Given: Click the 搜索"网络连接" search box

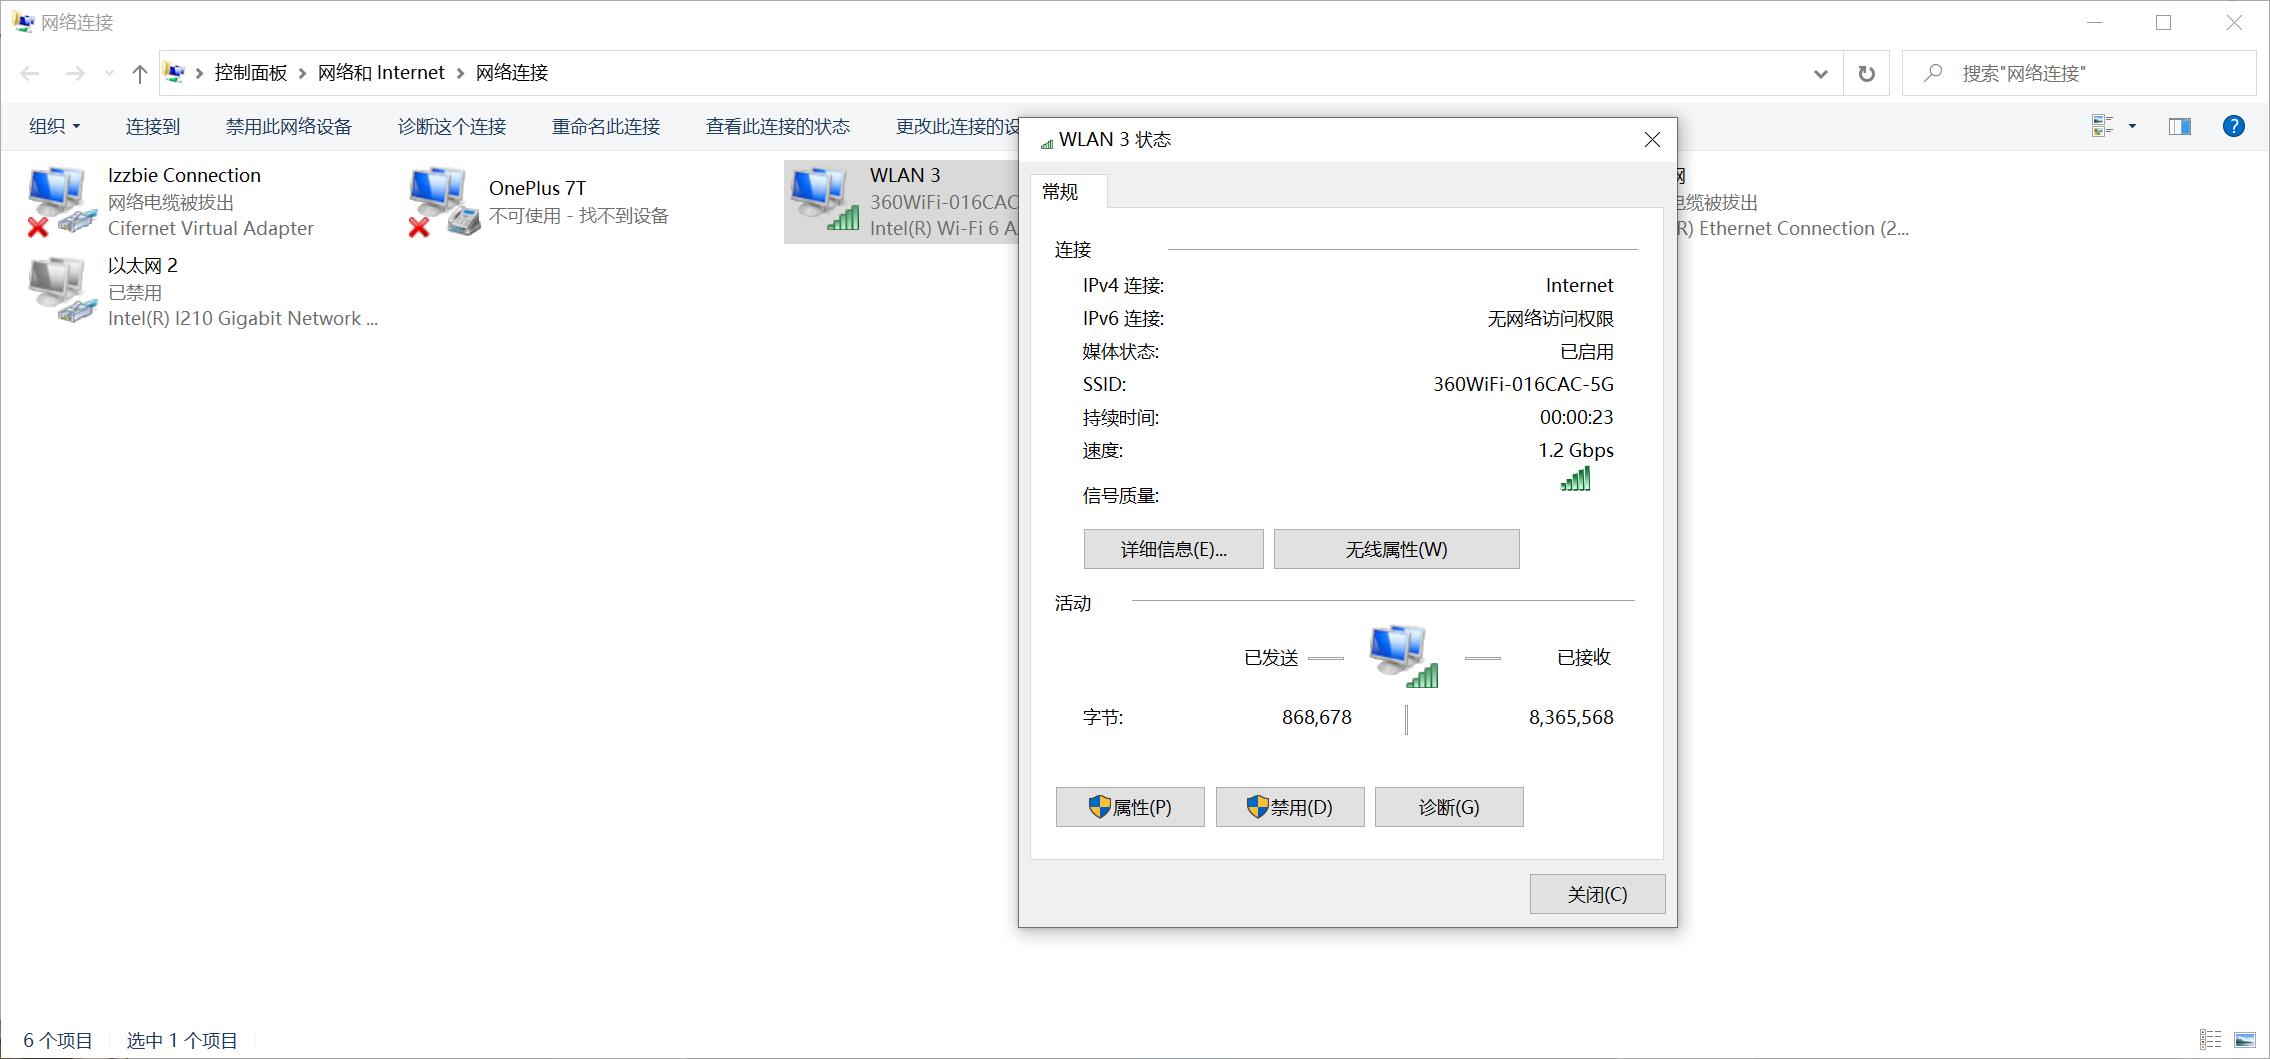Looking at the screenshot, I should pyautogui.click(x=2080, y=72).
